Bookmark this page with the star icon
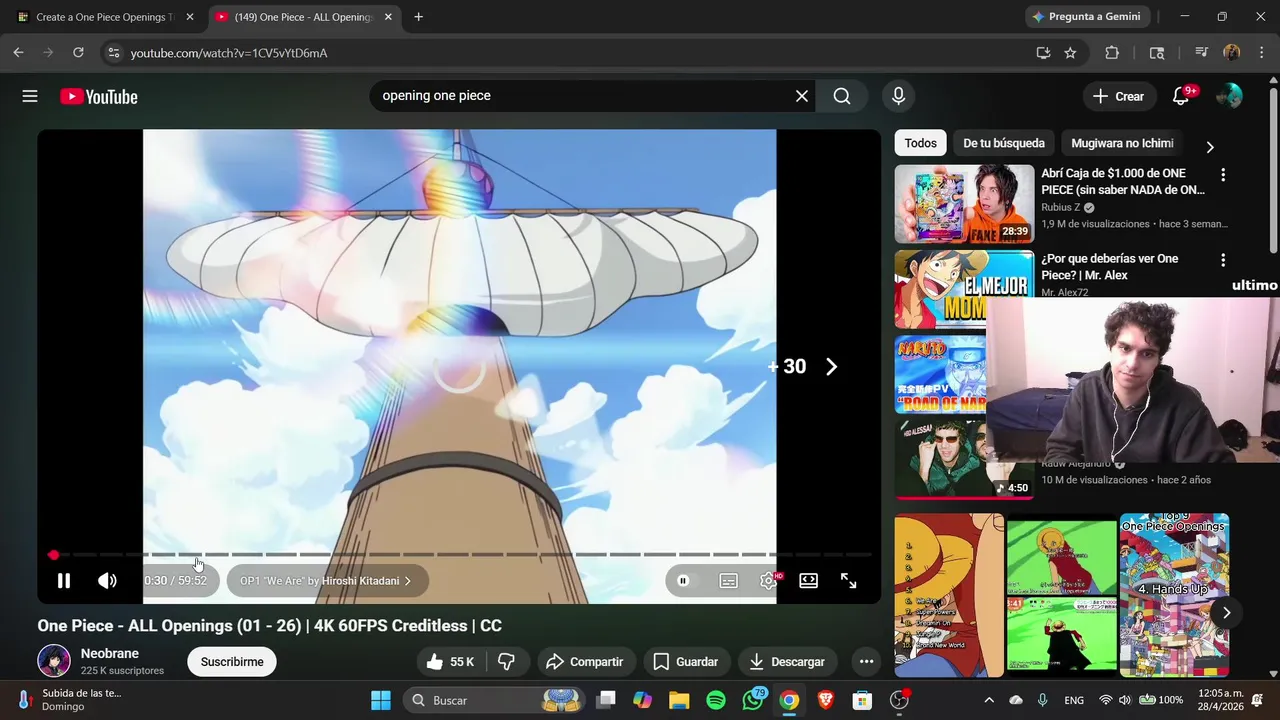Image resolution: width=1280 pixels, height=720 pixels. (x=1070, y=53)
